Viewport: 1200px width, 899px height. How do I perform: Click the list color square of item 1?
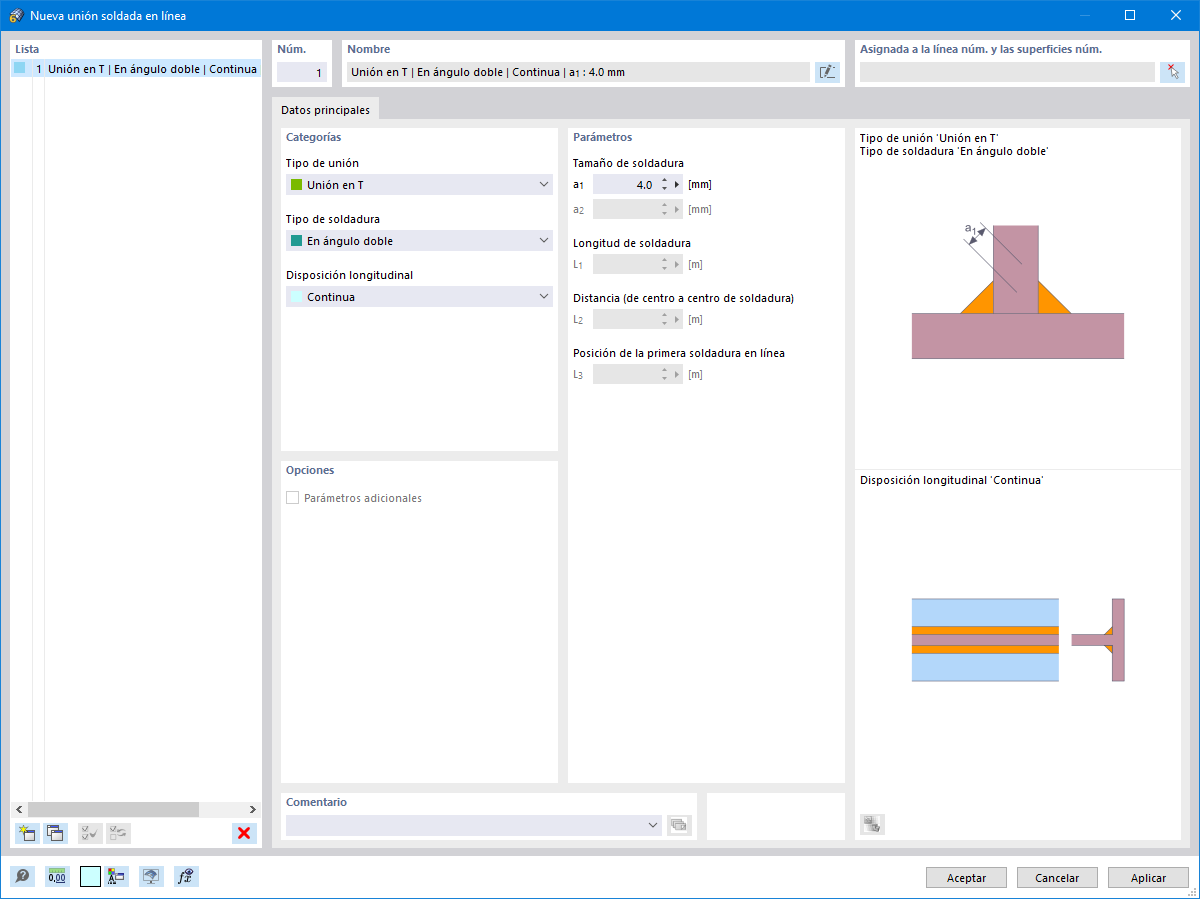[x=19, y=69]
